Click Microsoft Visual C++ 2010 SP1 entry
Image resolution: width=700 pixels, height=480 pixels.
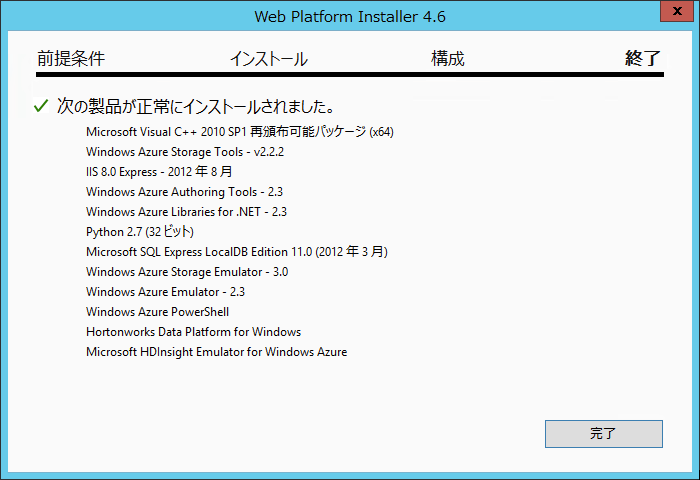(240, 132)
